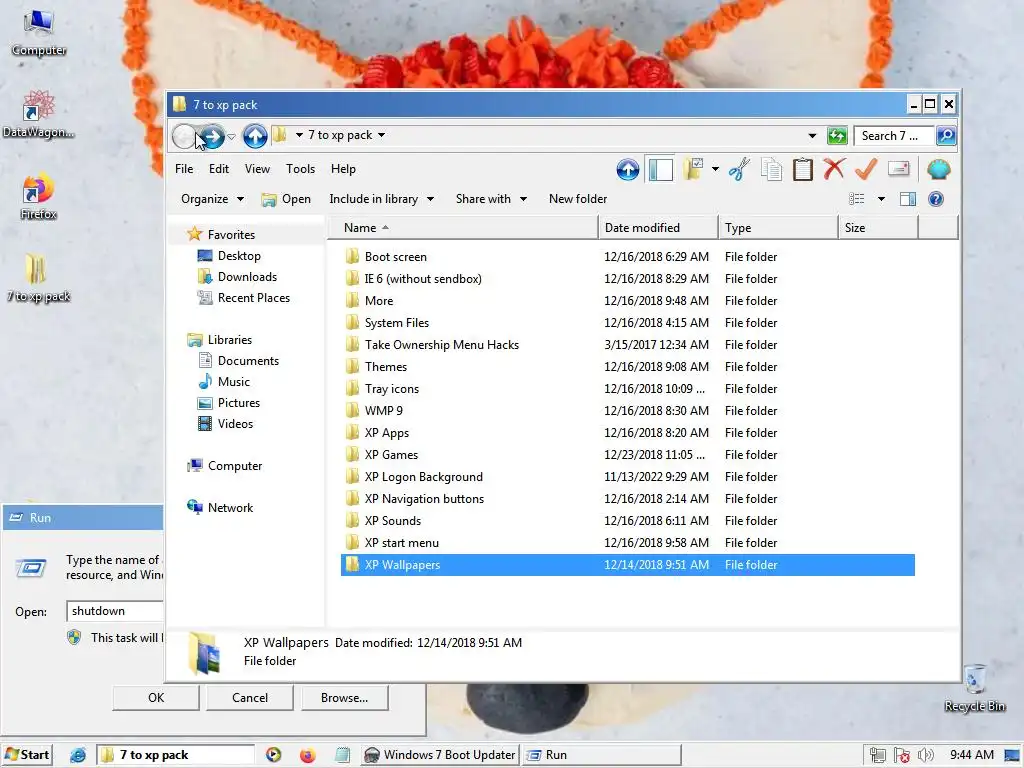Select the Take Ownership Menu Hacks folder
The height and width of the screenshot is (768, 1024).
(441, 345)
